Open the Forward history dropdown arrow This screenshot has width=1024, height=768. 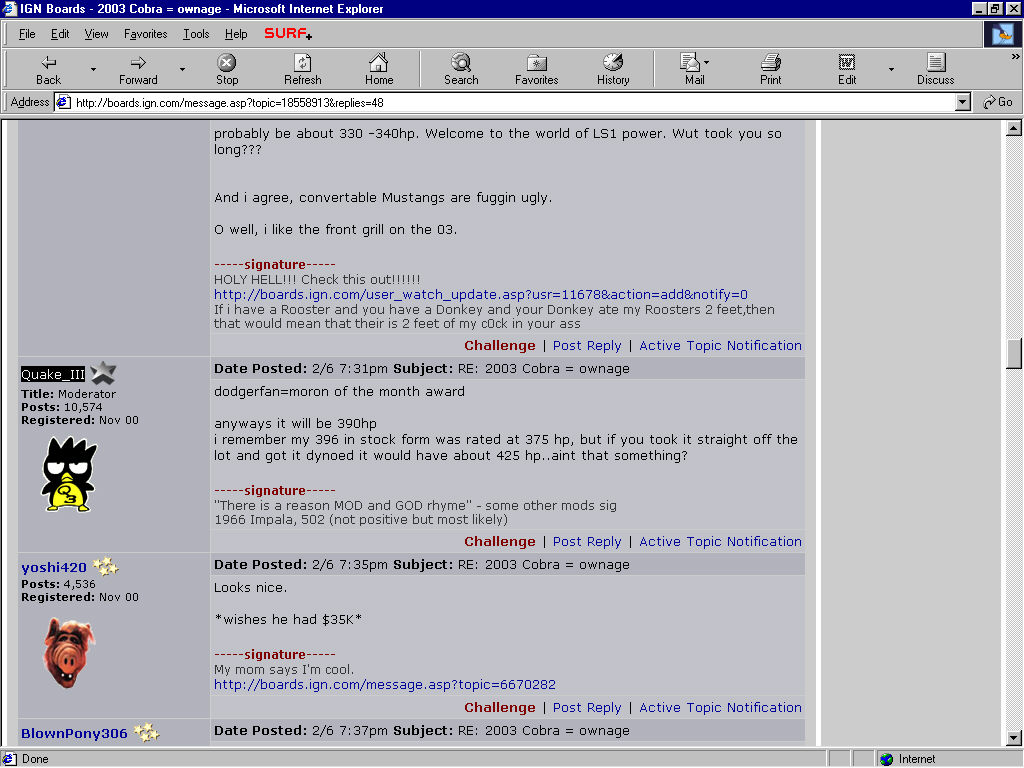click(182, 69)
